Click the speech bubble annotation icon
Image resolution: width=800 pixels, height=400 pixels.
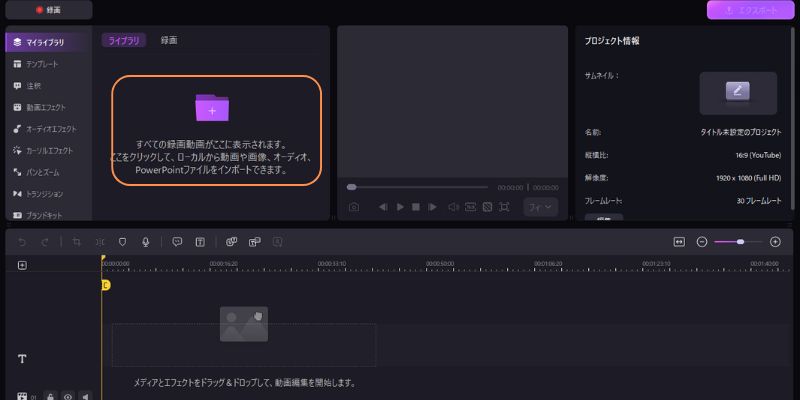click(177, 241)
